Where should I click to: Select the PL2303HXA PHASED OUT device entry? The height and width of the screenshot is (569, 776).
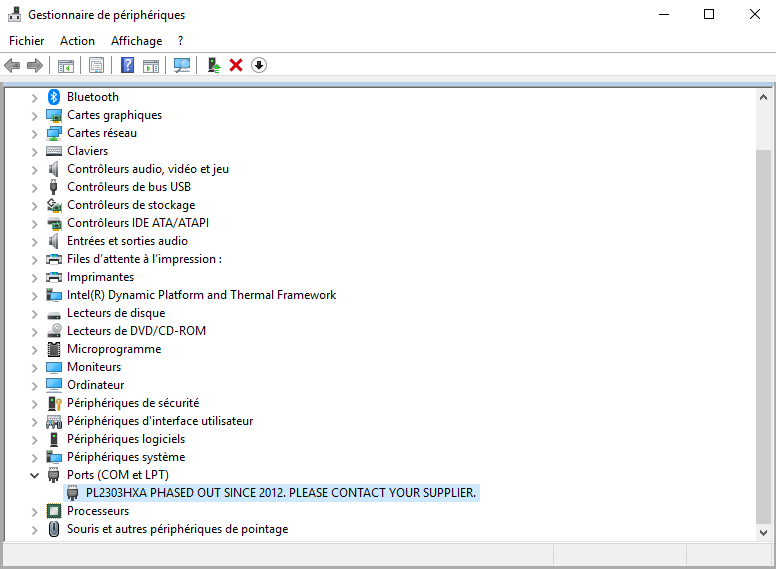[x=280, y=493]
